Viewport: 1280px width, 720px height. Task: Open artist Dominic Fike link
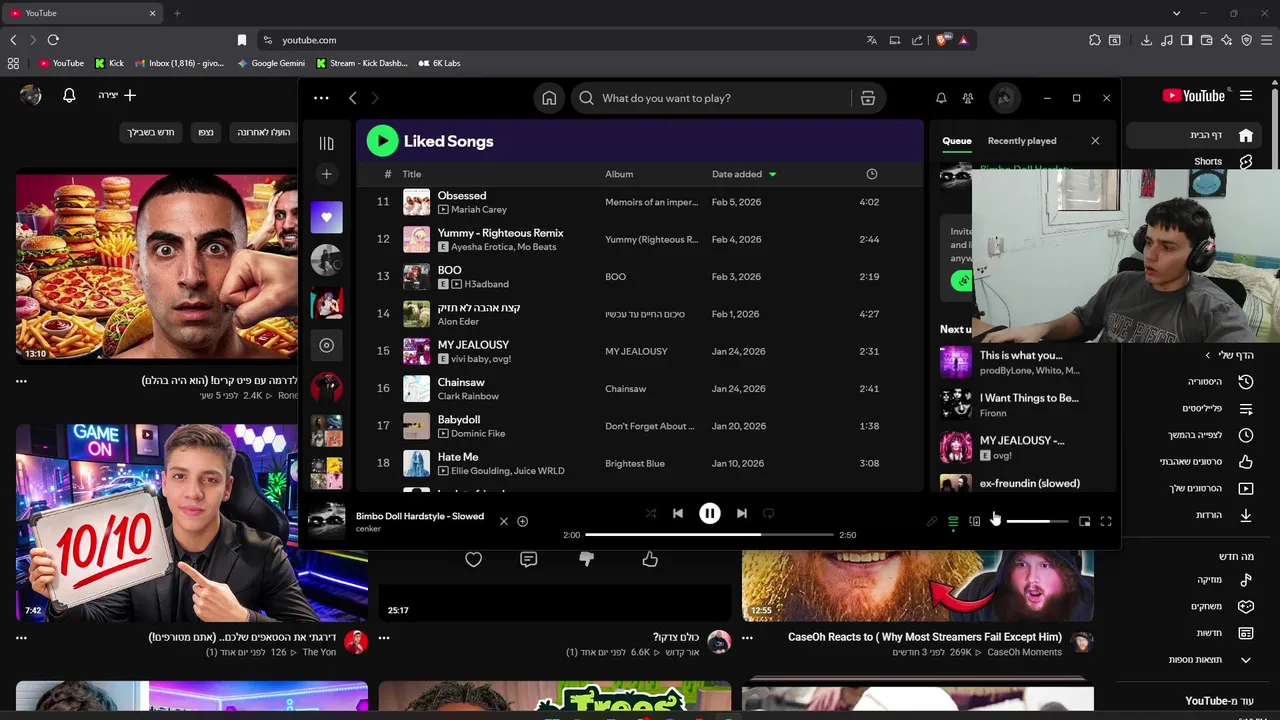click(x=478, y=433)
